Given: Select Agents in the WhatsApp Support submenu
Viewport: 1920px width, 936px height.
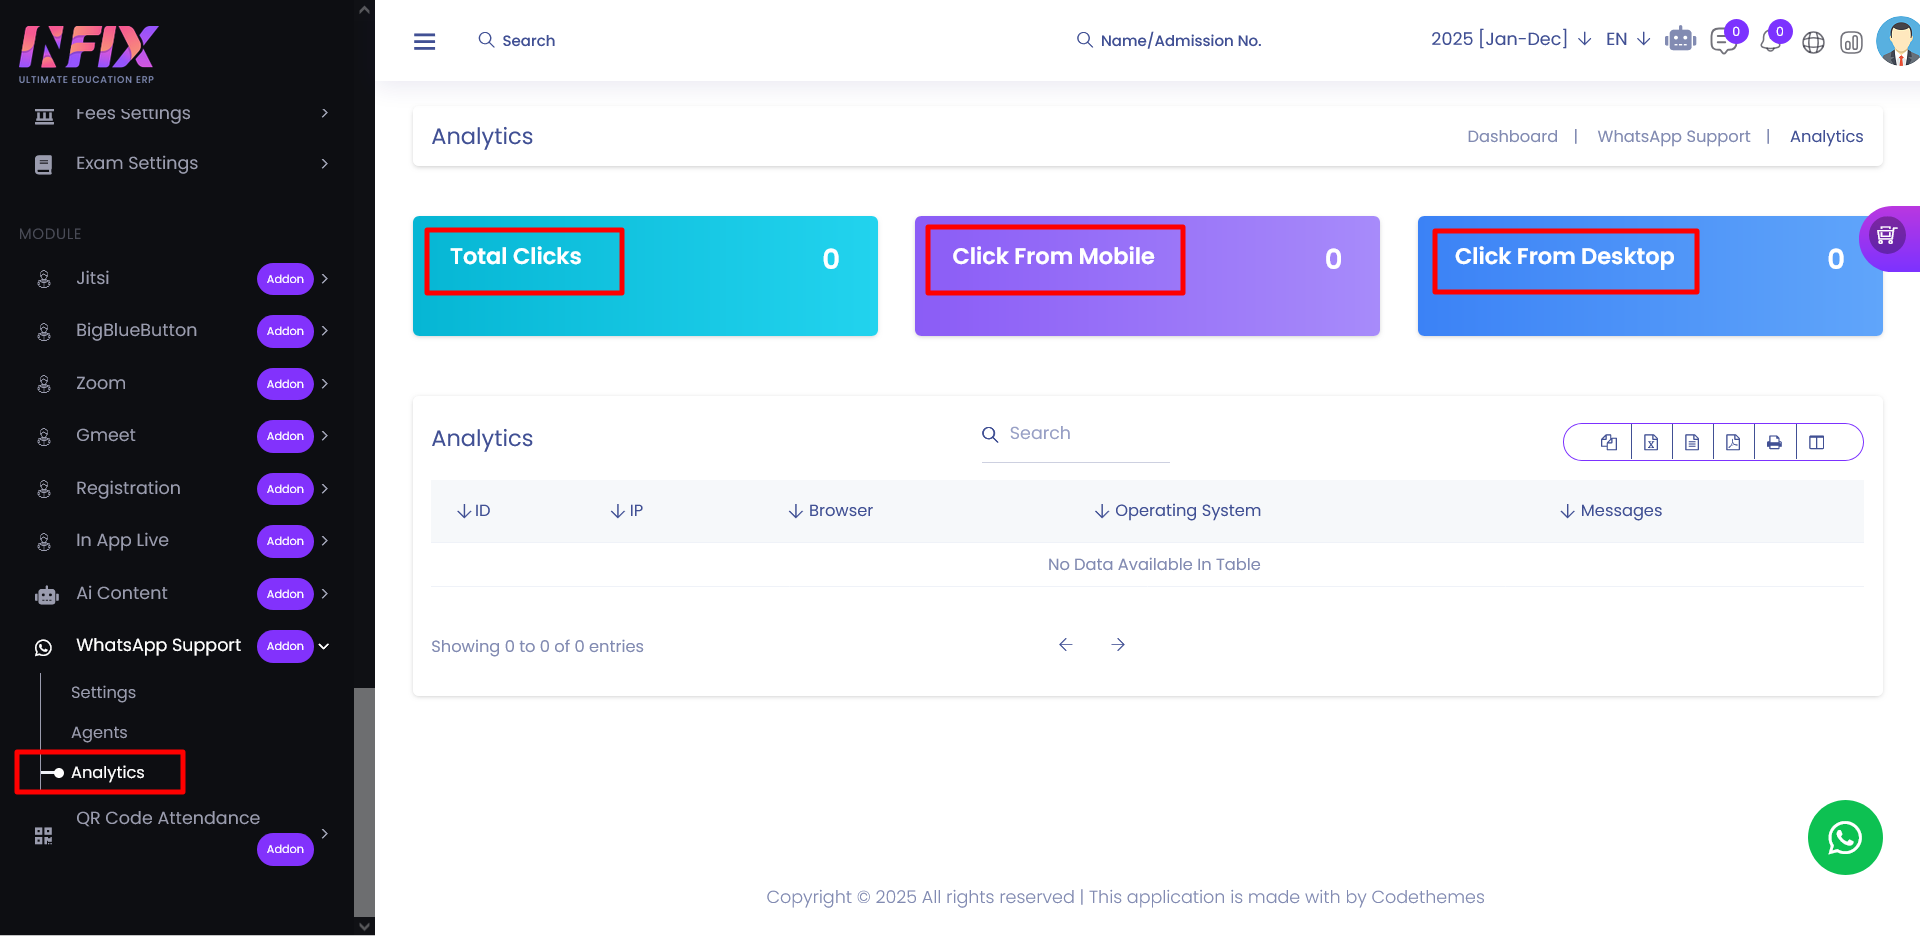Looking at the screenshot, I should pos(99,732).
